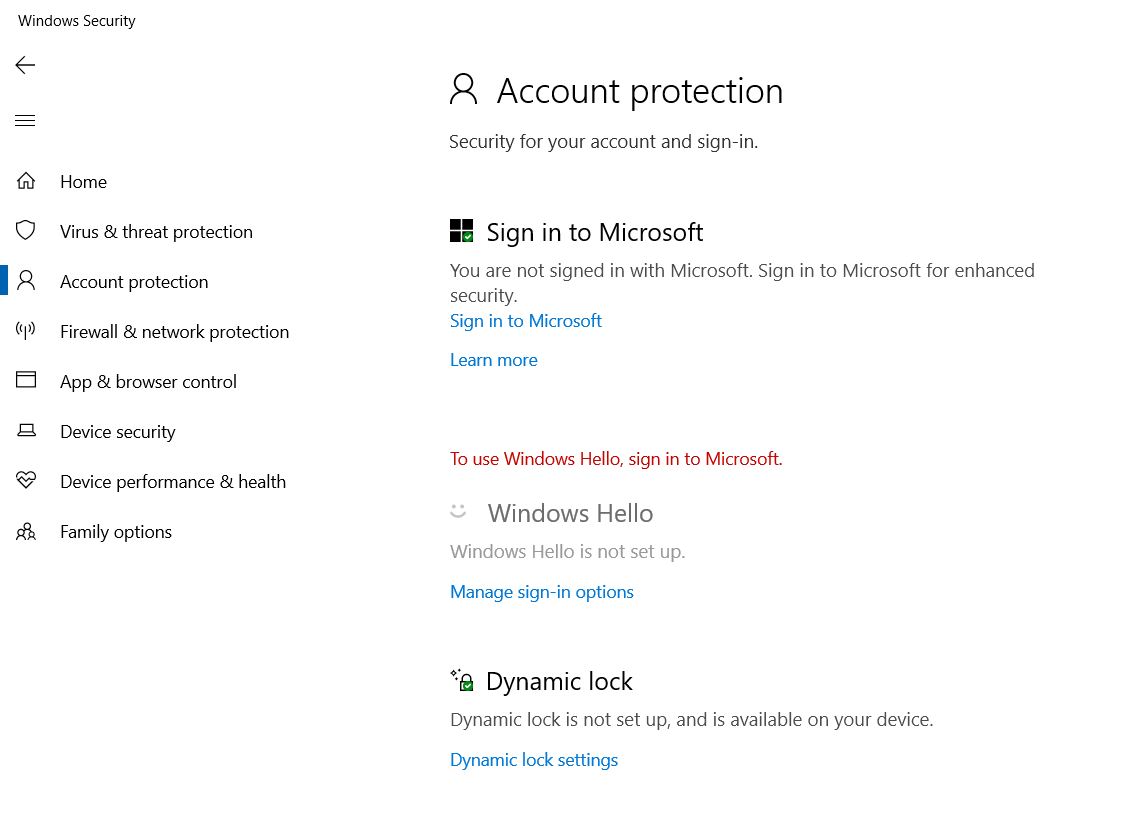
Task: Open Home from the sidebar
Action: tap(83, 182)
